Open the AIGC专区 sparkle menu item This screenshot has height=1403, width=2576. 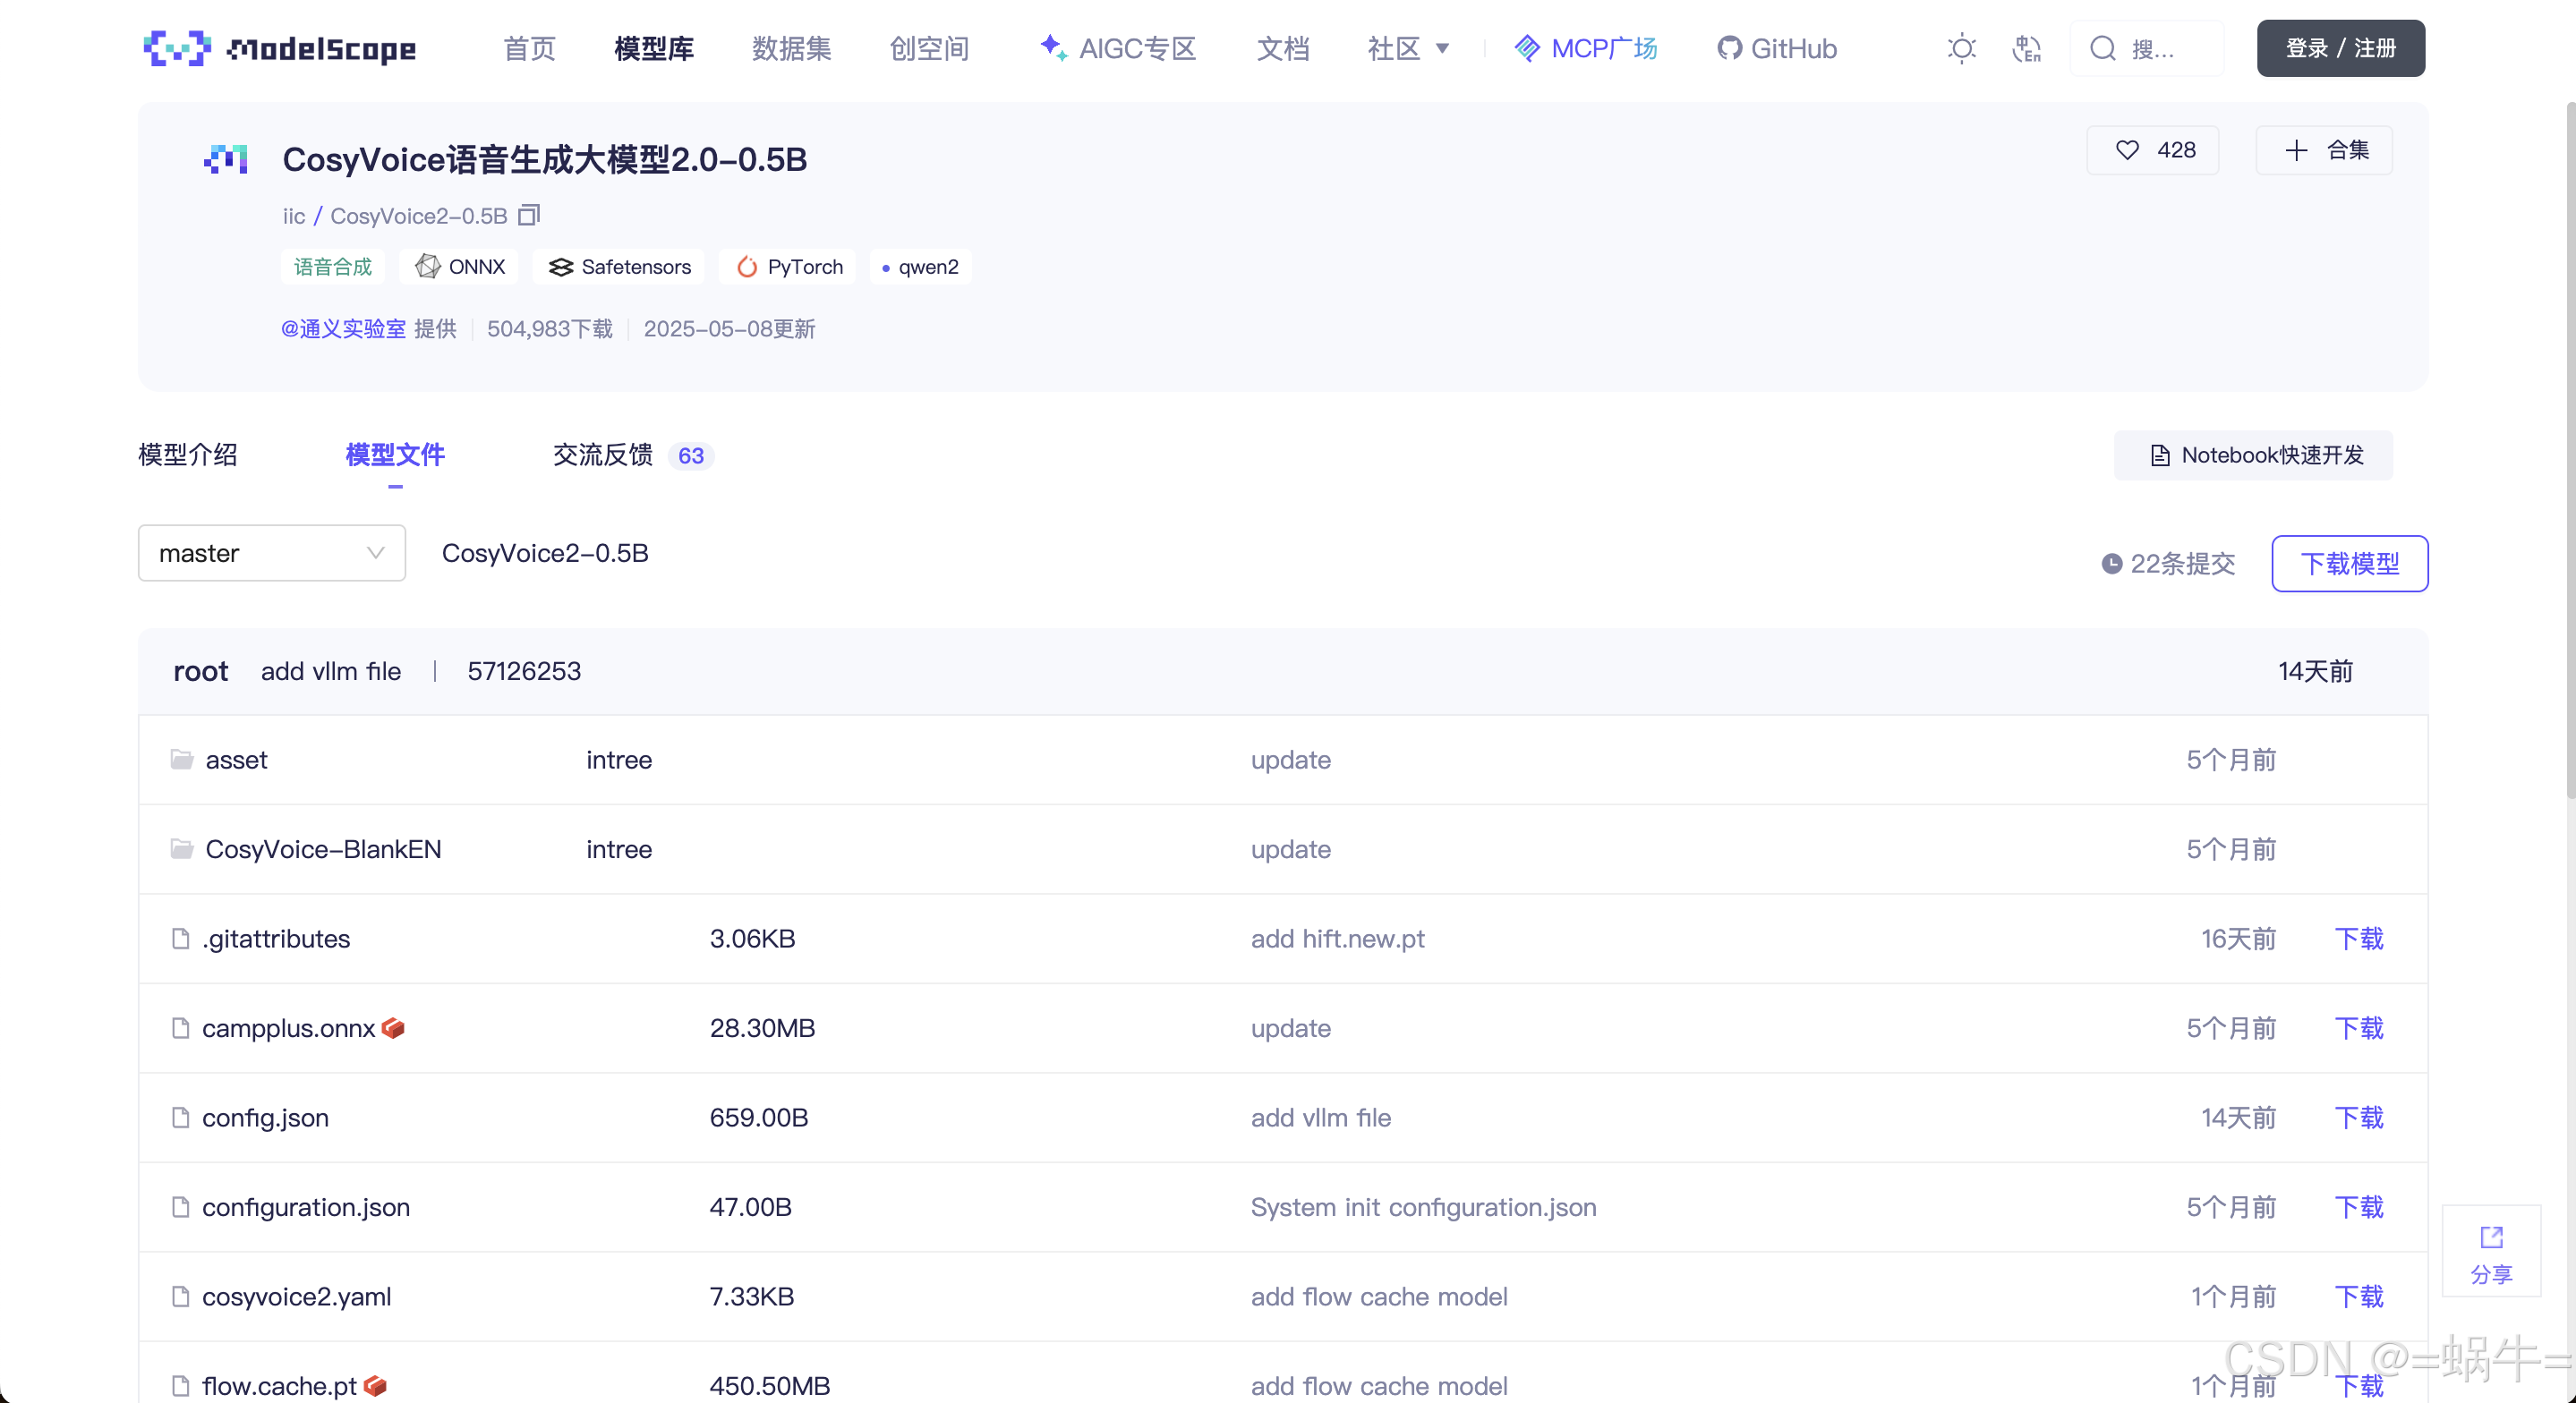pos(1118,48)
